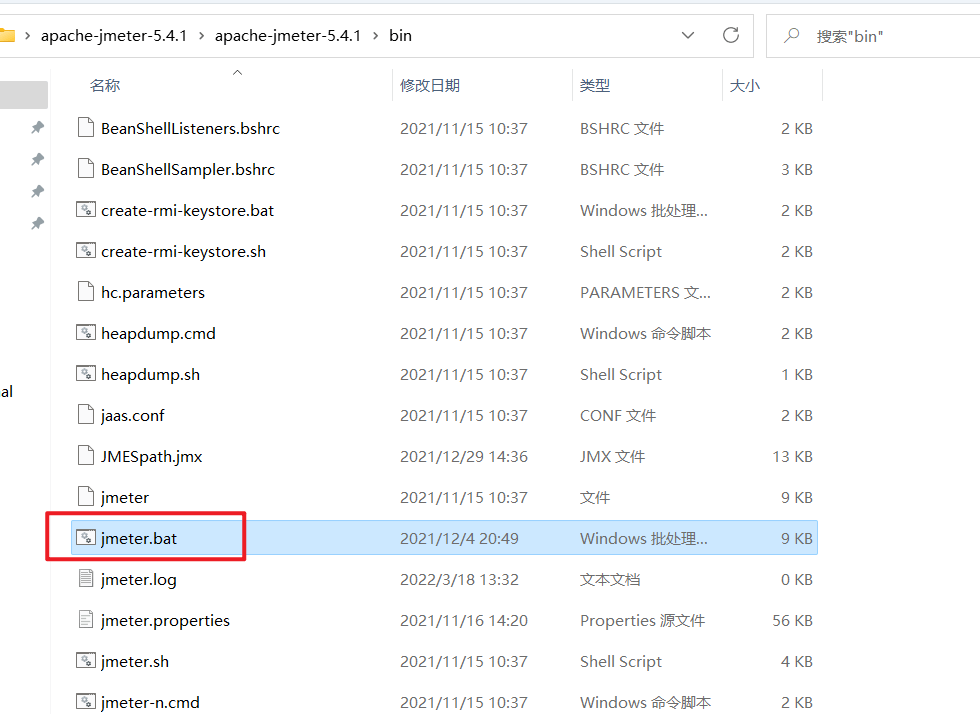Click the refresh icon in the address bar
This screenshot has height=714, width=980.
click(731, 35)
